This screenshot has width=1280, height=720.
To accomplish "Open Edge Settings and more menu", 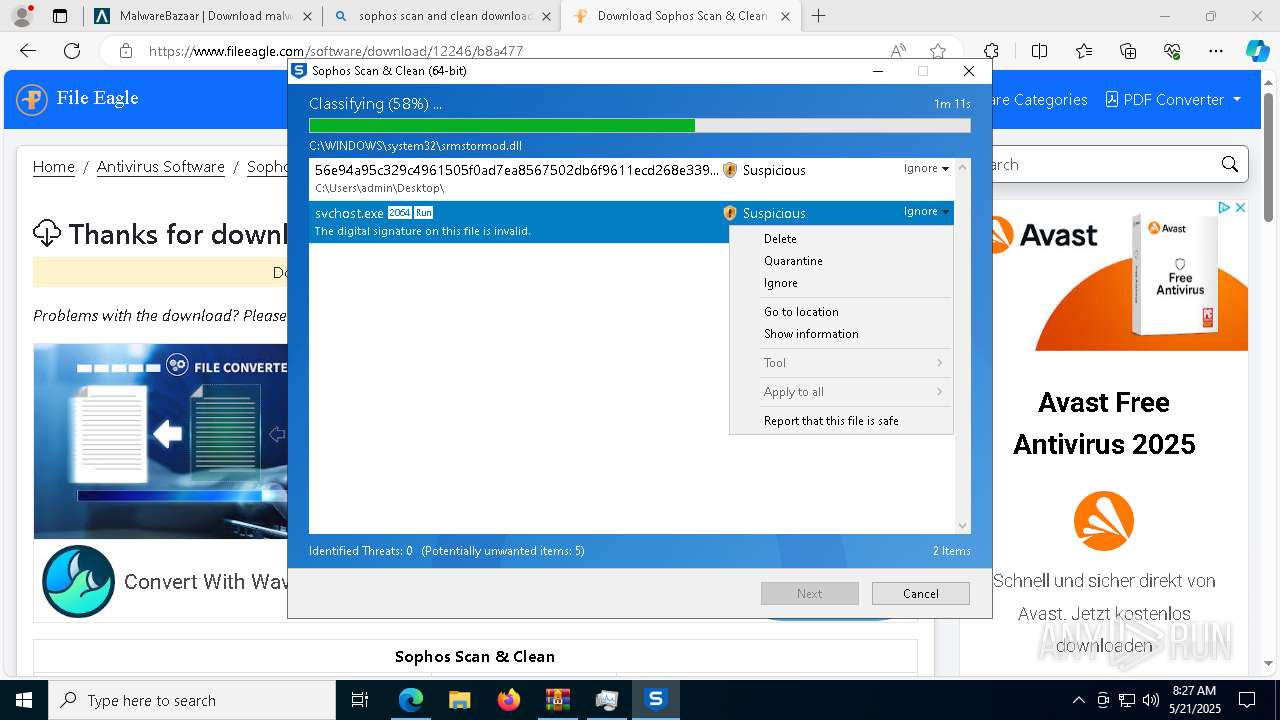I will click(1216, 51).
